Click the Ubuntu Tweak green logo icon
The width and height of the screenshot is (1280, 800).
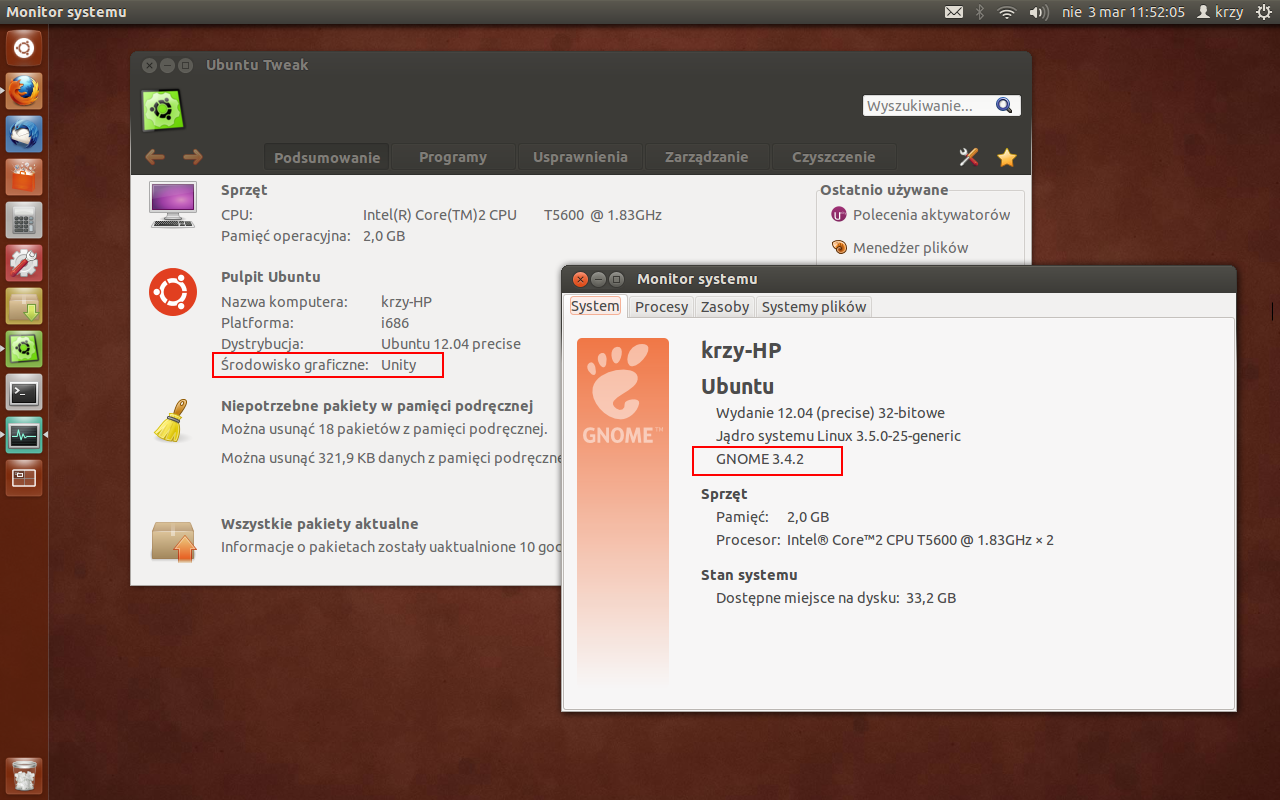(x=162, y=110)
